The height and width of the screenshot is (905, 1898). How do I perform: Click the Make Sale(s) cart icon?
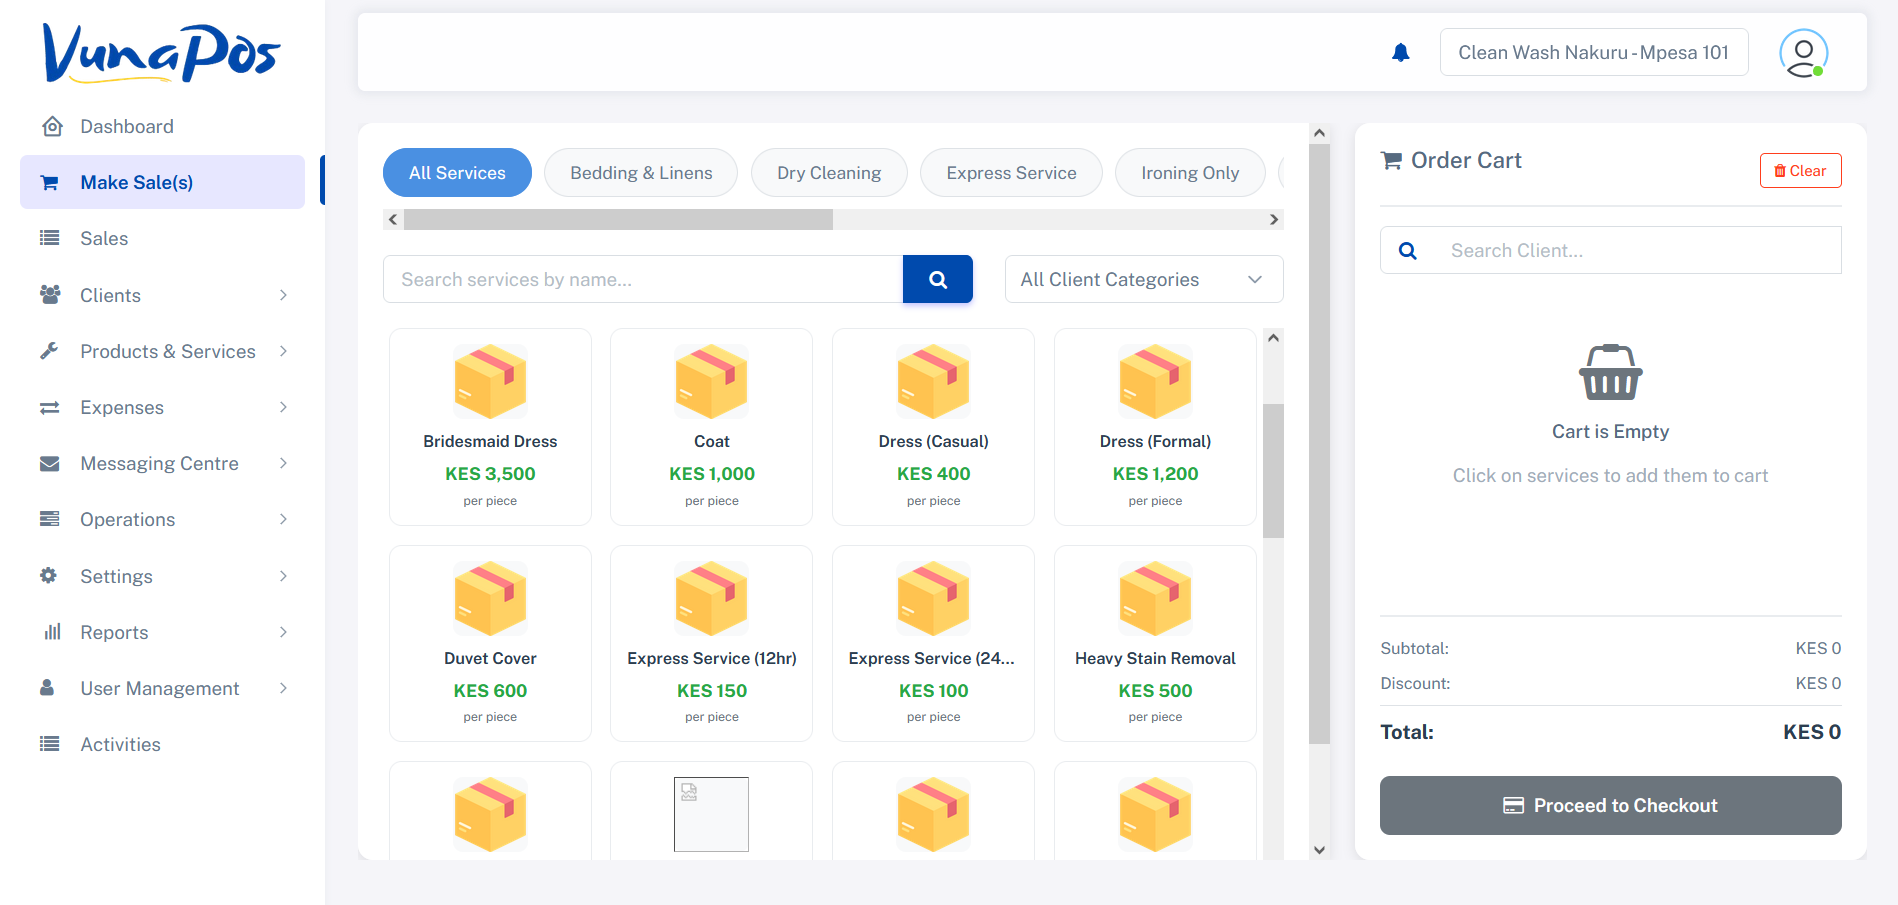(49, 182)
